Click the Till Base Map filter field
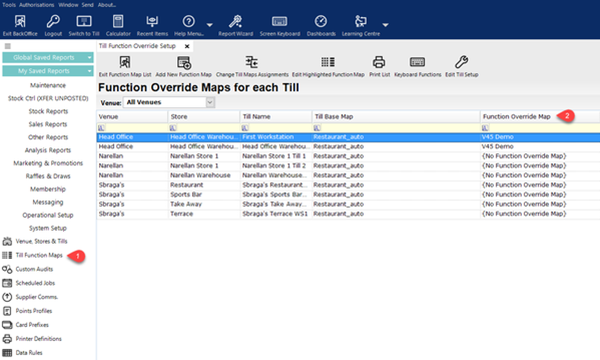This screenshot has width=600, height=360. [396, 128]
